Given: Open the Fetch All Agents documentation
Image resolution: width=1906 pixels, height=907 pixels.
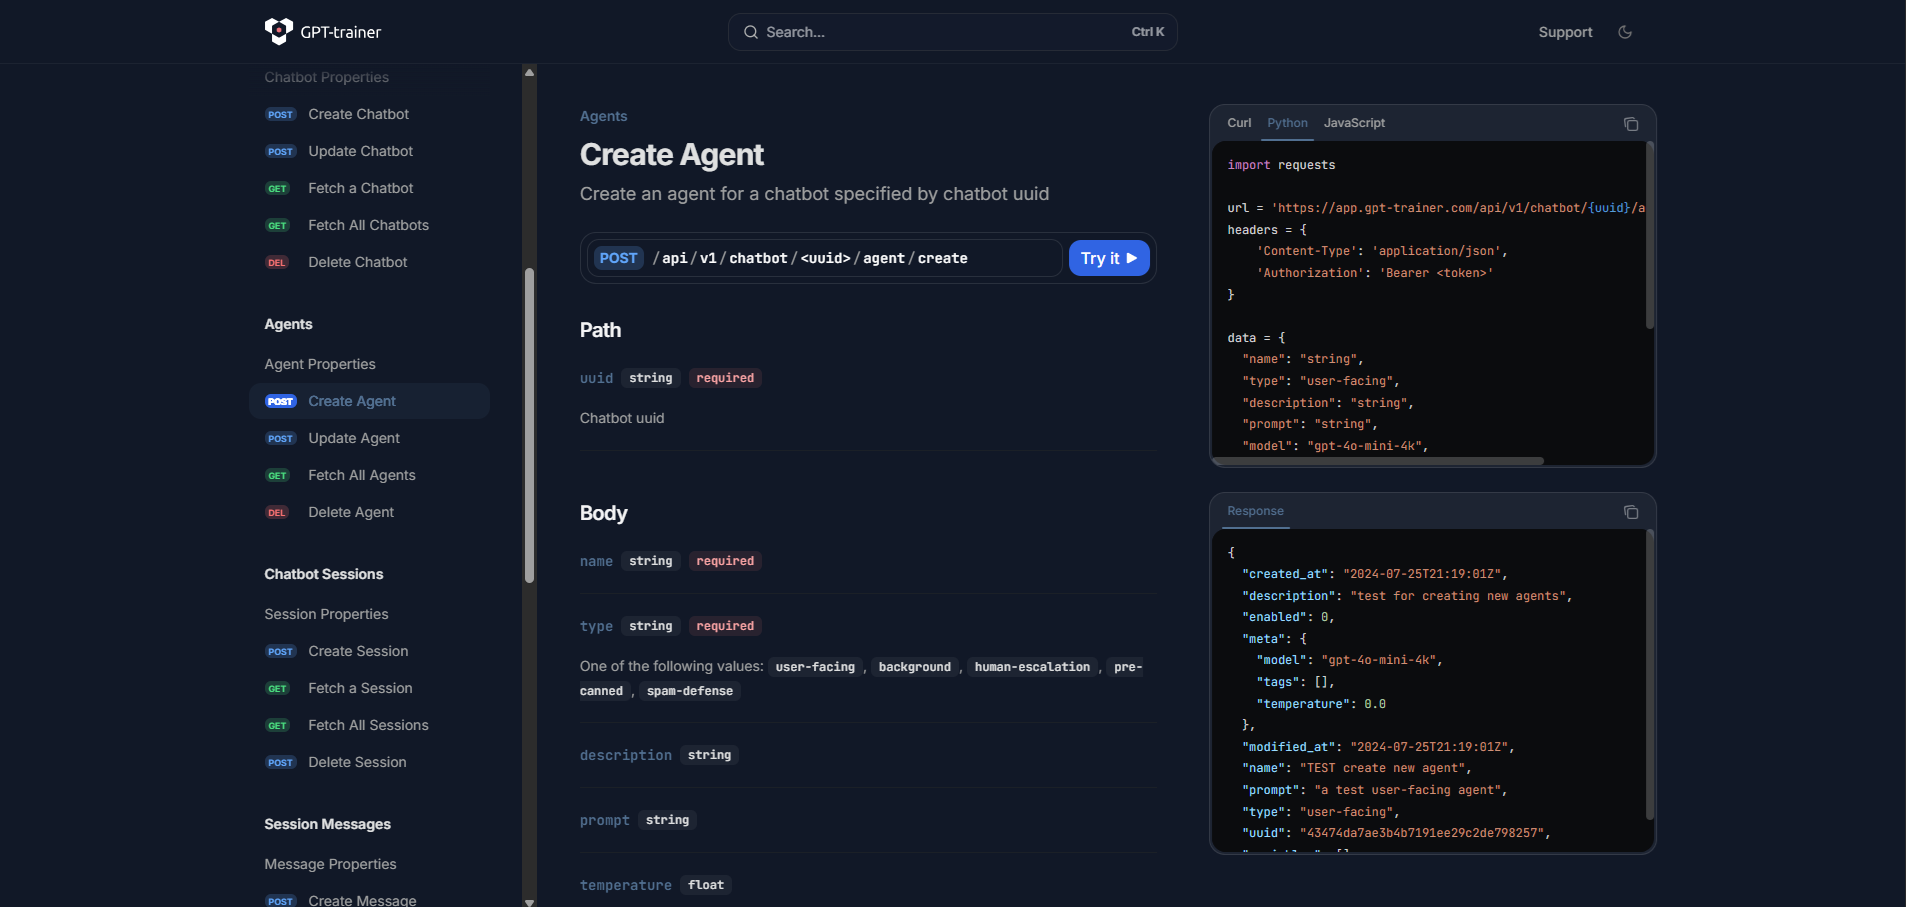Looking at the screenshot, I should (x=361, y=475).
